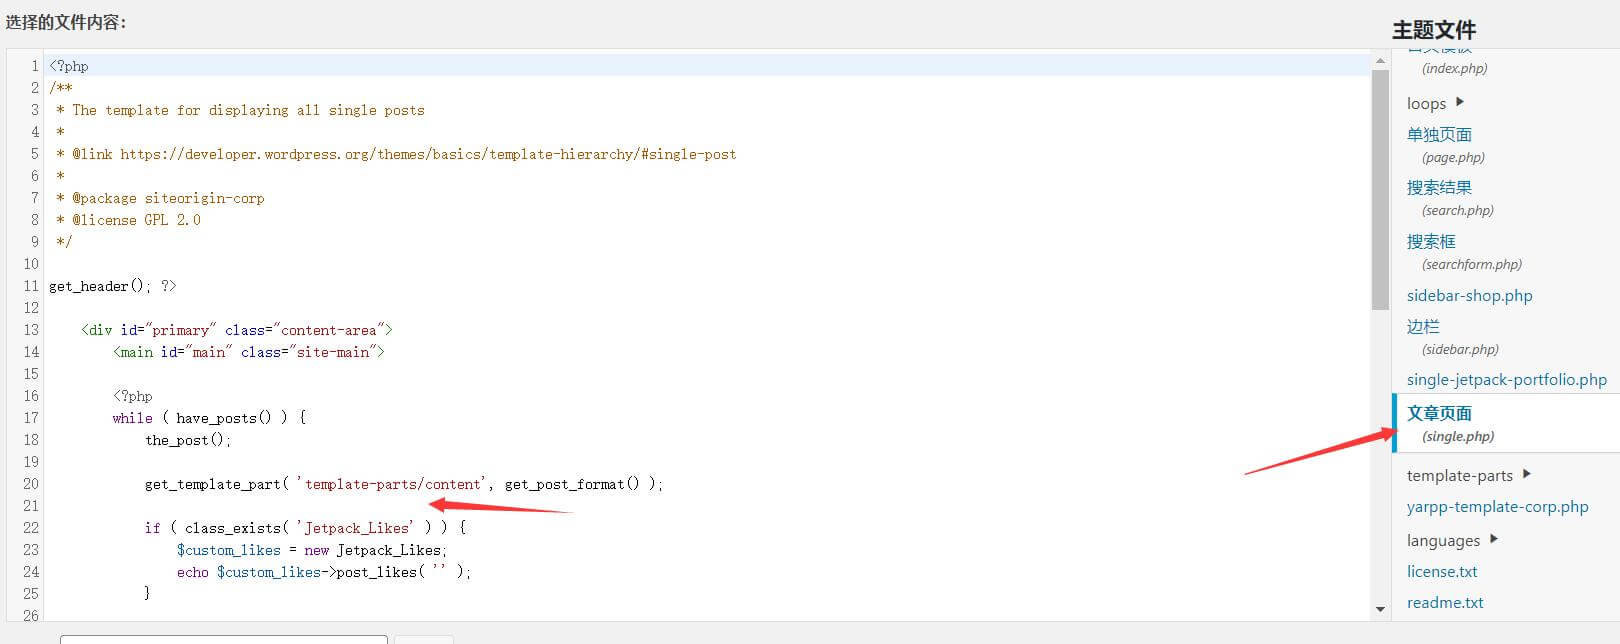The image size is (1620, 644).
Task: Open the license.txt file
Action: (x=1441, y=572)
